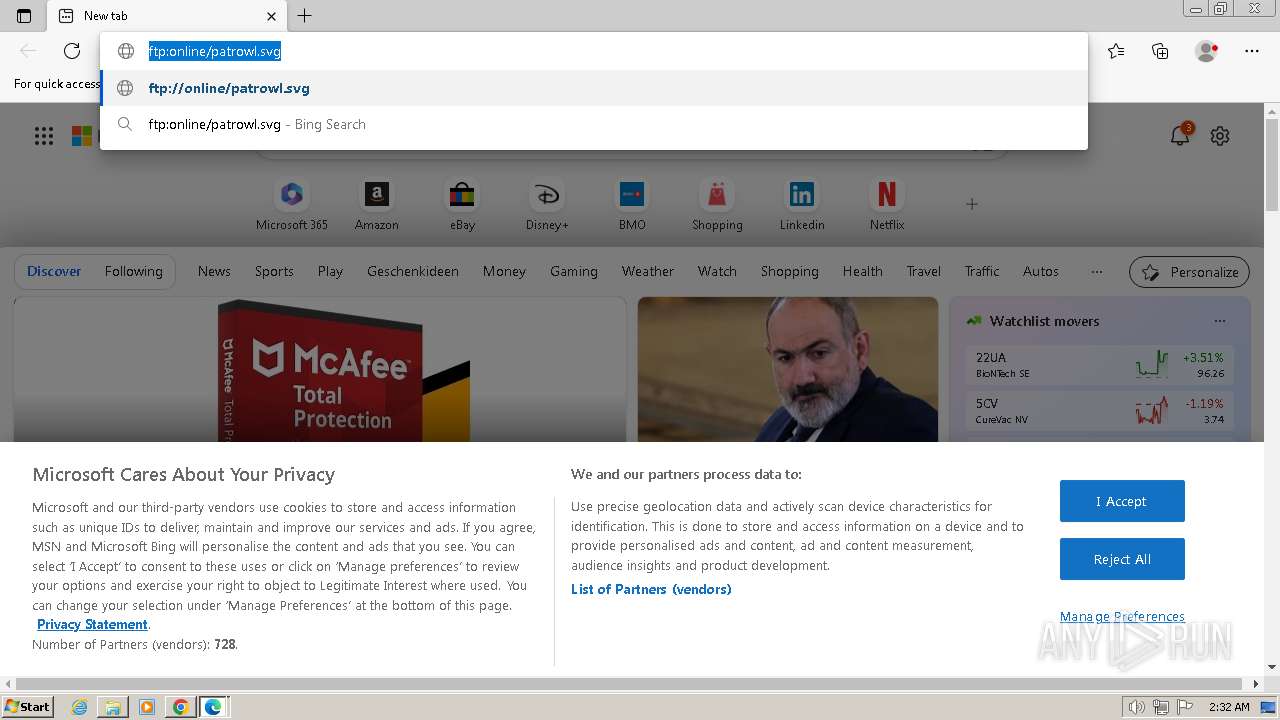Open a new tab with plus button
The width and height of the screenshot is (1280, 720).
pyautogui.click(x=305, y=15)
